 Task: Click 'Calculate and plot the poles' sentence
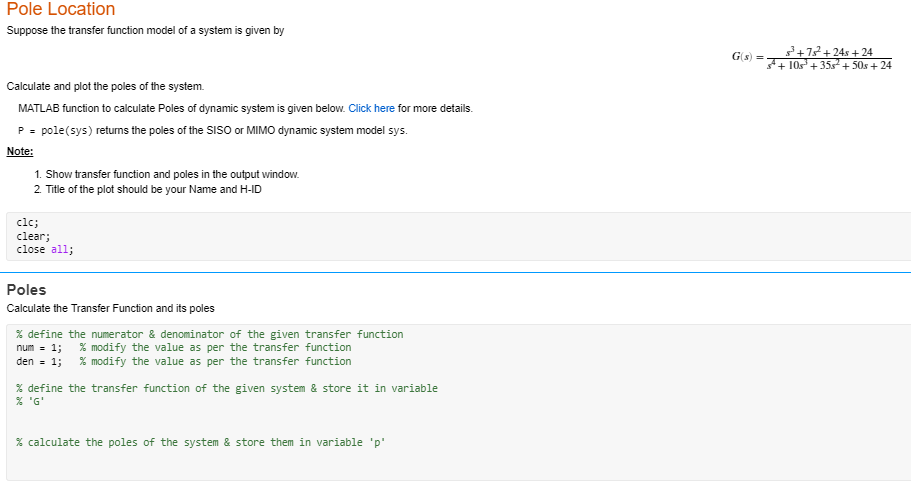[x=105, y=86]
